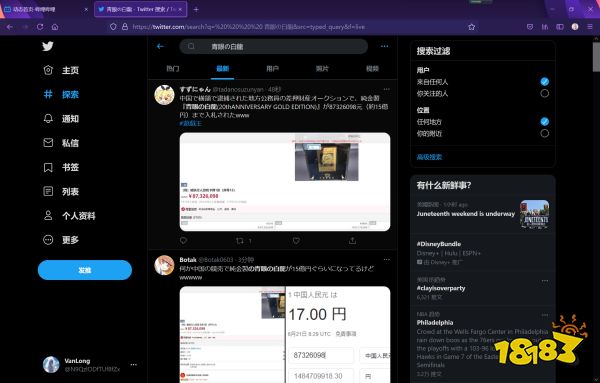Share すずにゃん's tweet
The image size is (600, 383).
coord(352,241)
